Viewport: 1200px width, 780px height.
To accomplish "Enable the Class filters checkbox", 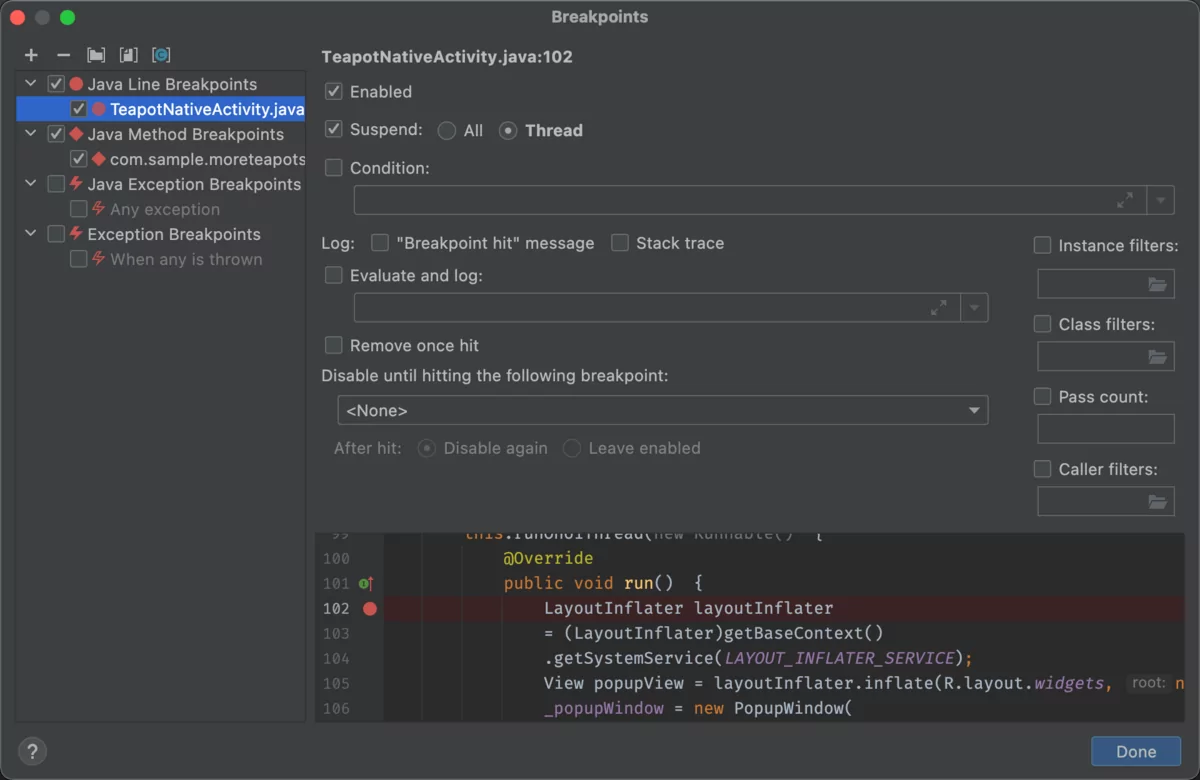I will point(1042,324).
